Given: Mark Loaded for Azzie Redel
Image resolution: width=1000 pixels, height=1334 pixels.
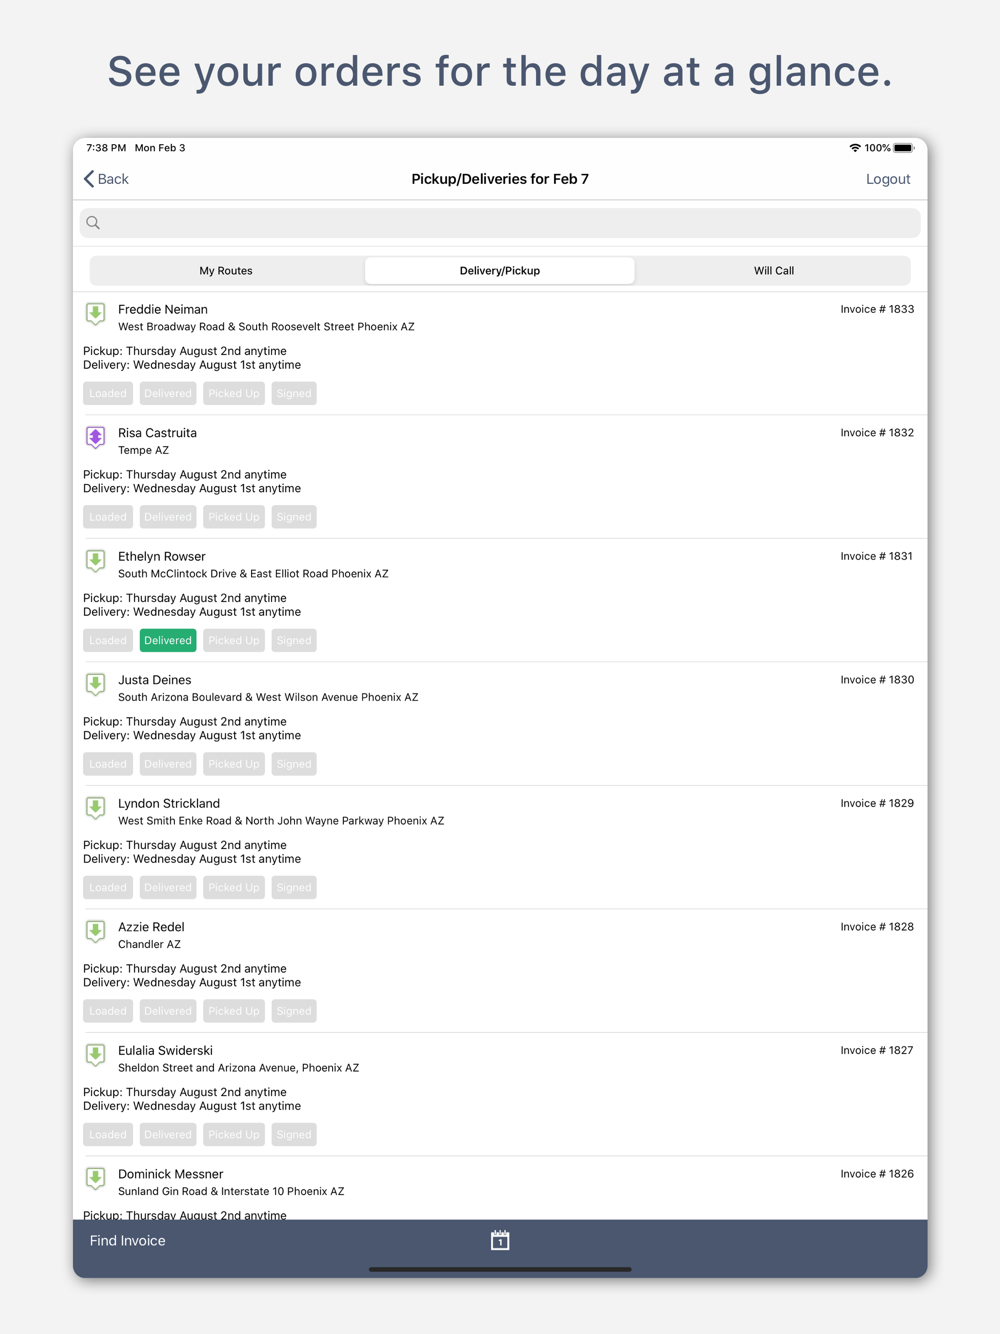Looking at the screenshot, I should pyautogui.click(x=108, y=1011).
